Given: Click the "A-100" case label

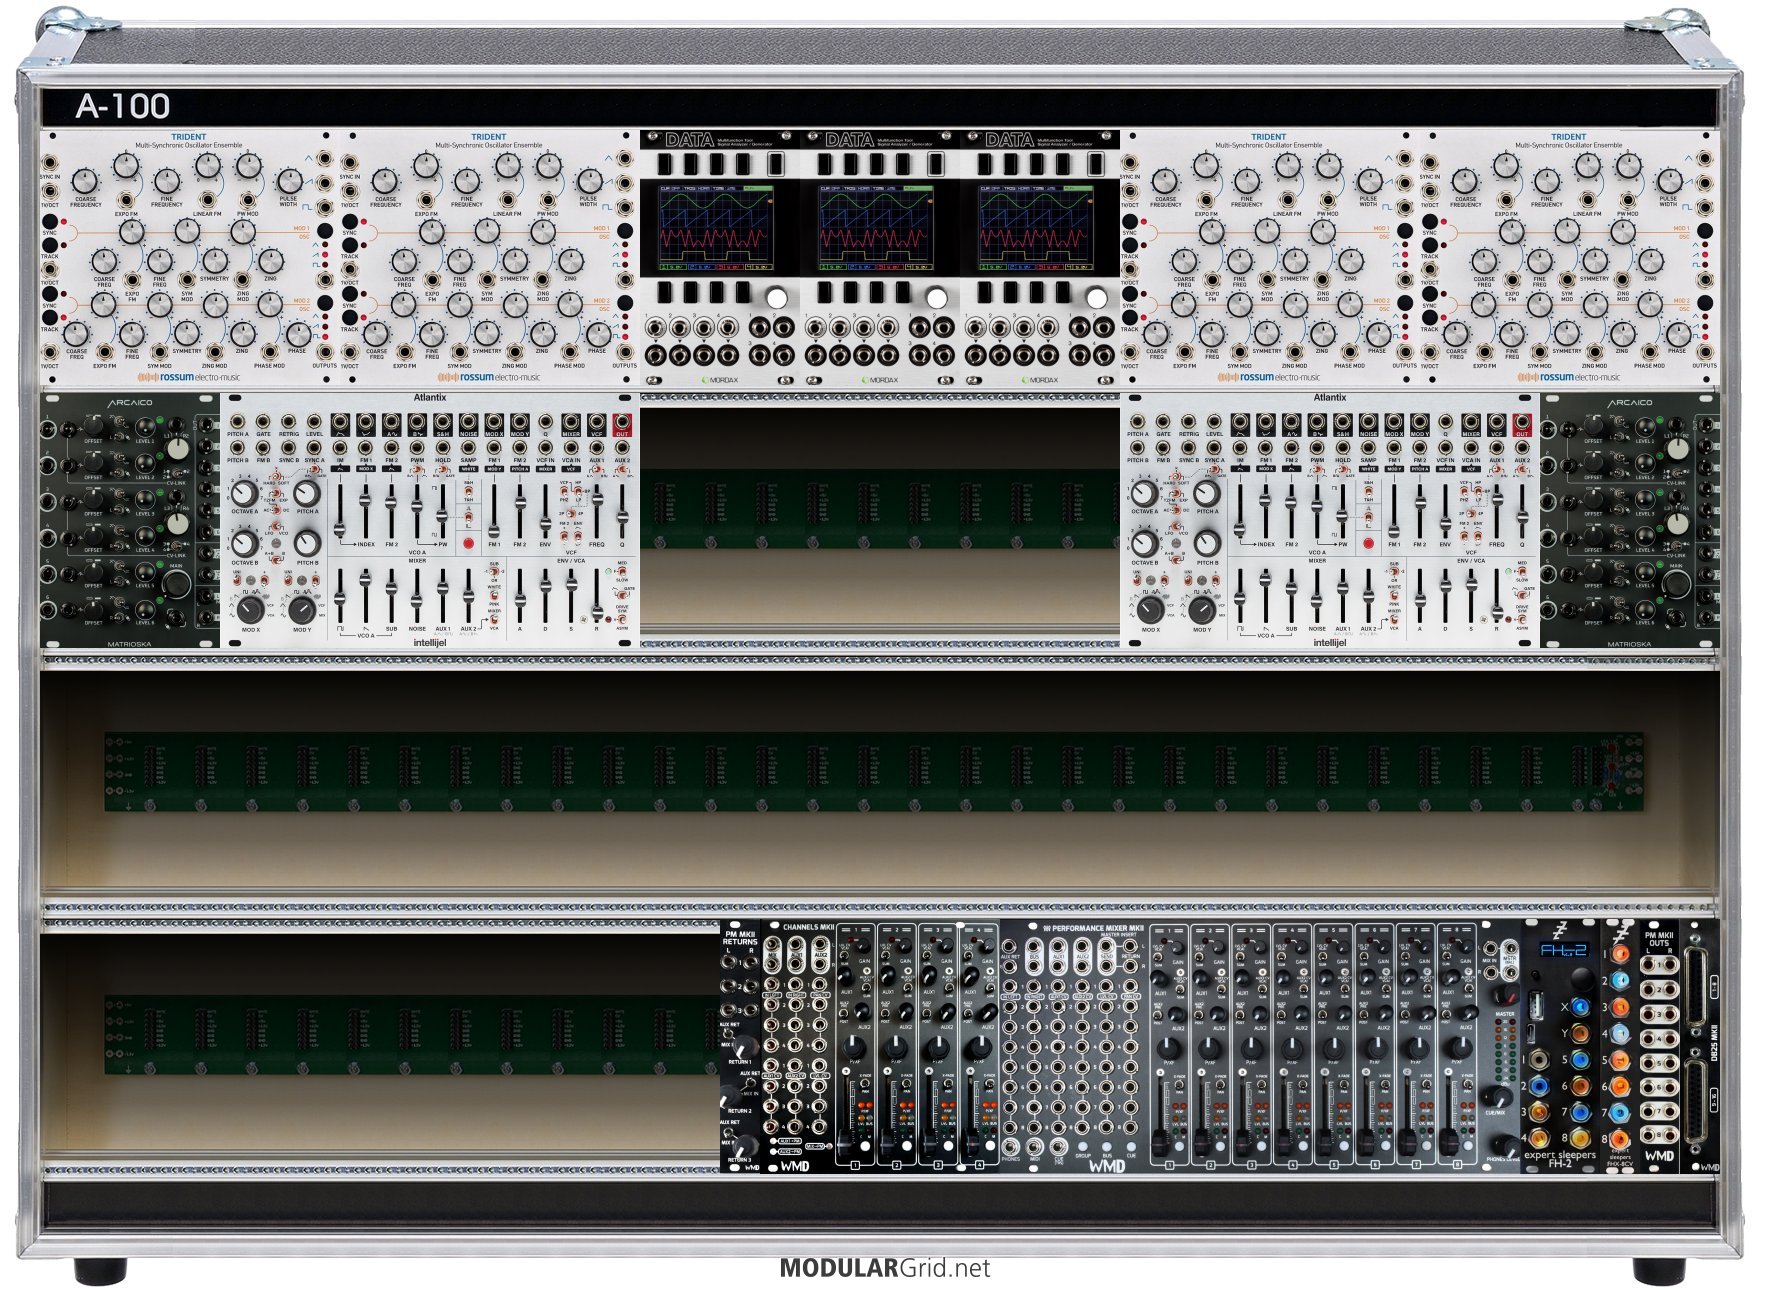Looking at the screenshot, I should point(123,106).
